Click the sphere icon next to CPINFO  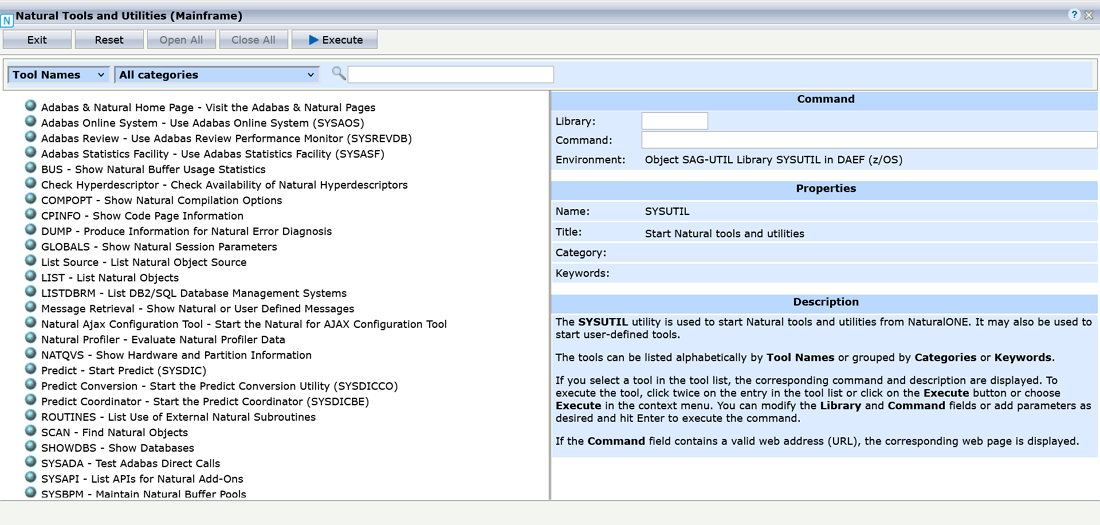point(30,214)
